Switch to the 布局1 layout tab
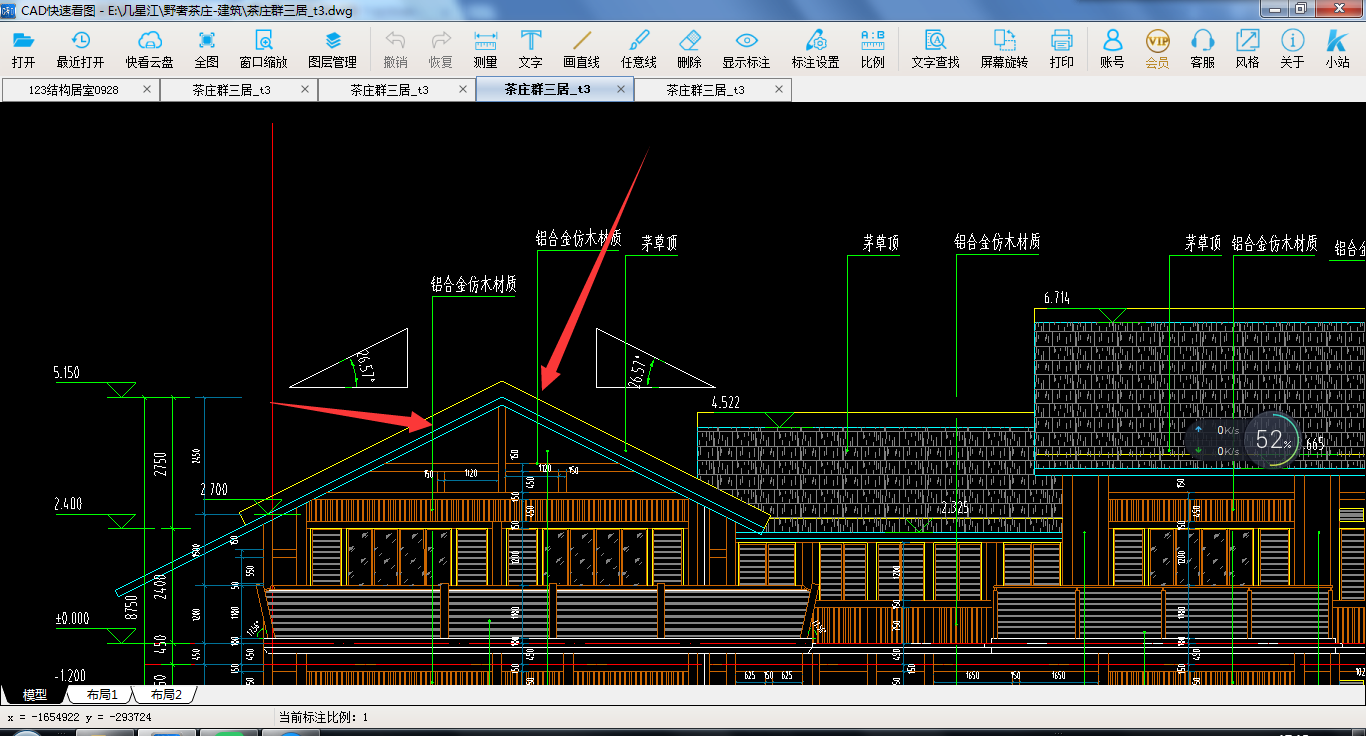The image size is (1366, 736). [102, 694]
